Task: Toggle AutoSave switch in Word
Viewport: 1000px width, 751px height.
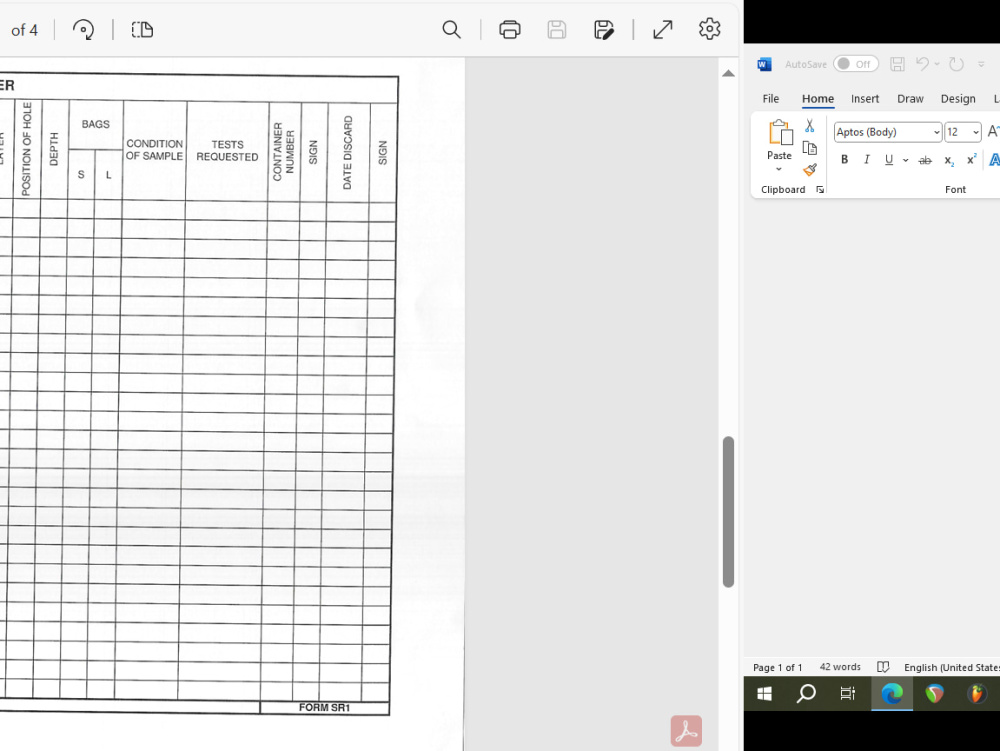Action: pyautogui.click(x=856, y=64)
